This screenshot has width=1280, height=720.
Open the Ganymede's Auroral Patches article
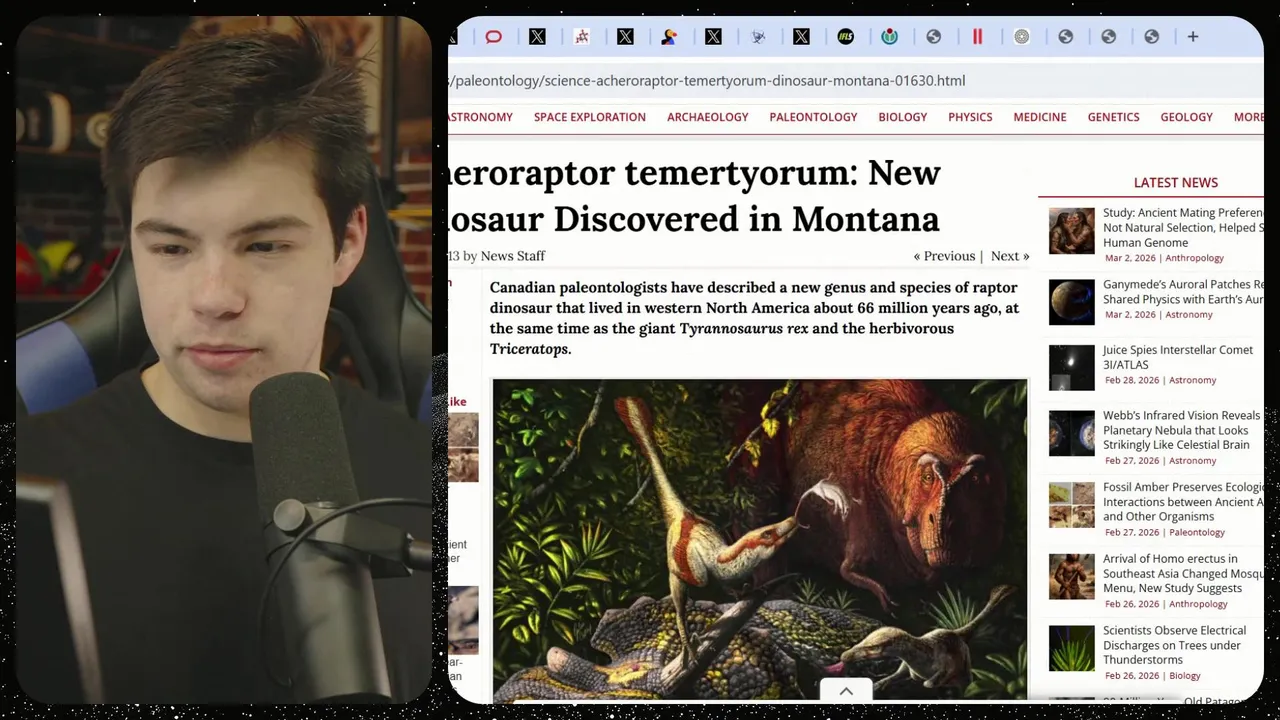pos(1183,292)
